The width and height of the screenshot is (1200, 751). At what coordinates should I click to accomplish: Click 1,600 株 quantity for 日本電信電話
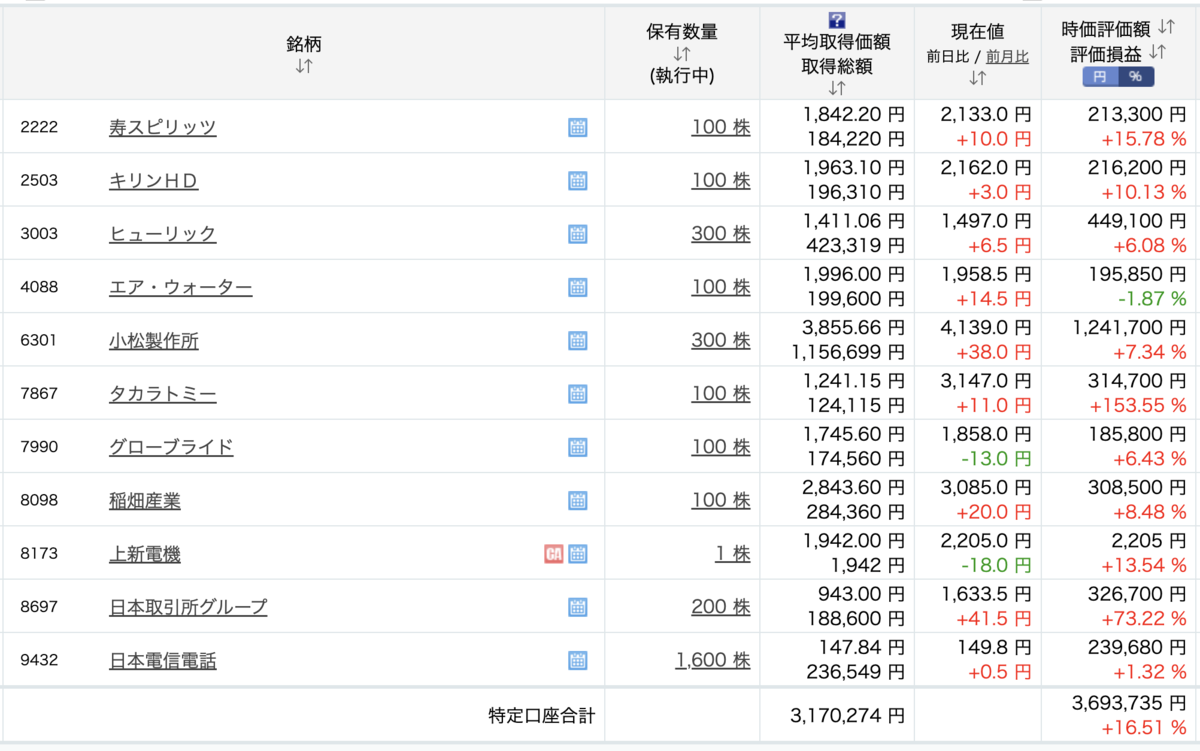(x=713, y=660)
